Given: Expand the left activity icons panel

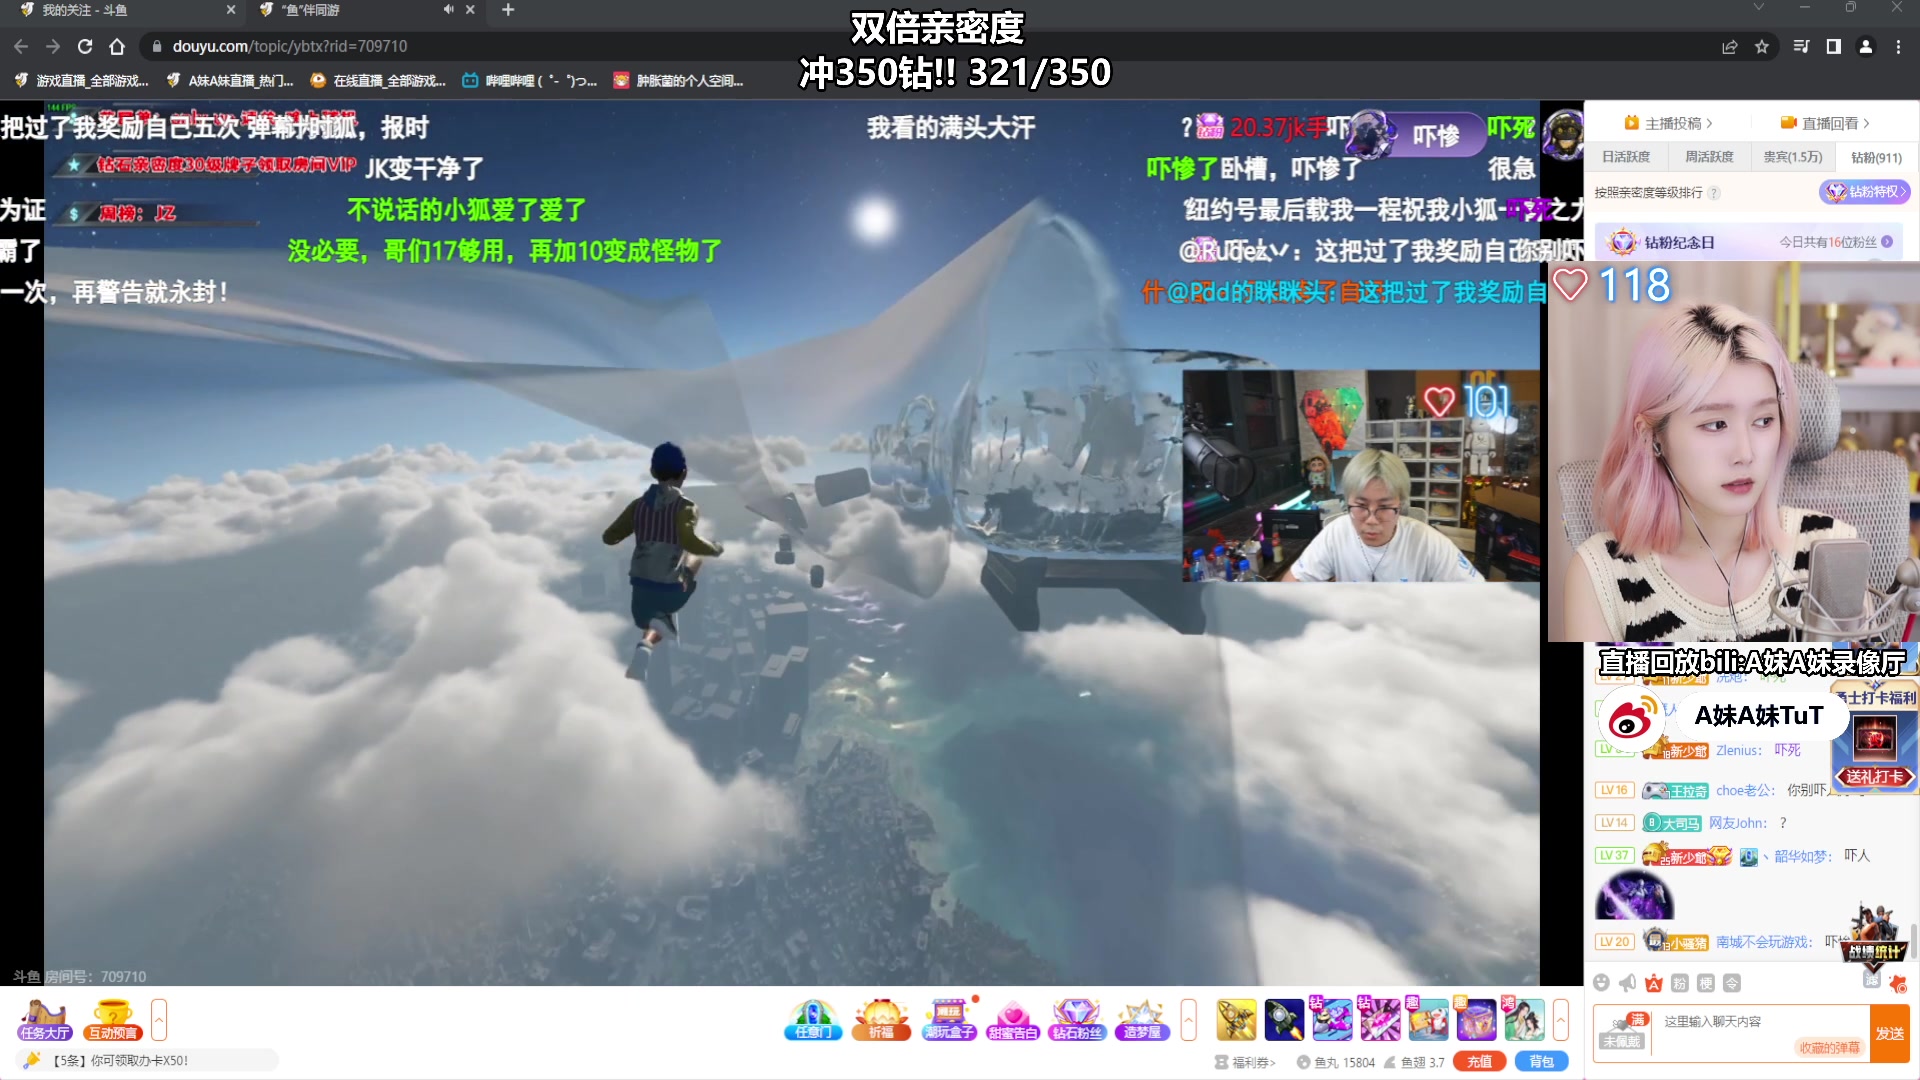Looking at the screenshot, I should click(x=159, y=1020).
